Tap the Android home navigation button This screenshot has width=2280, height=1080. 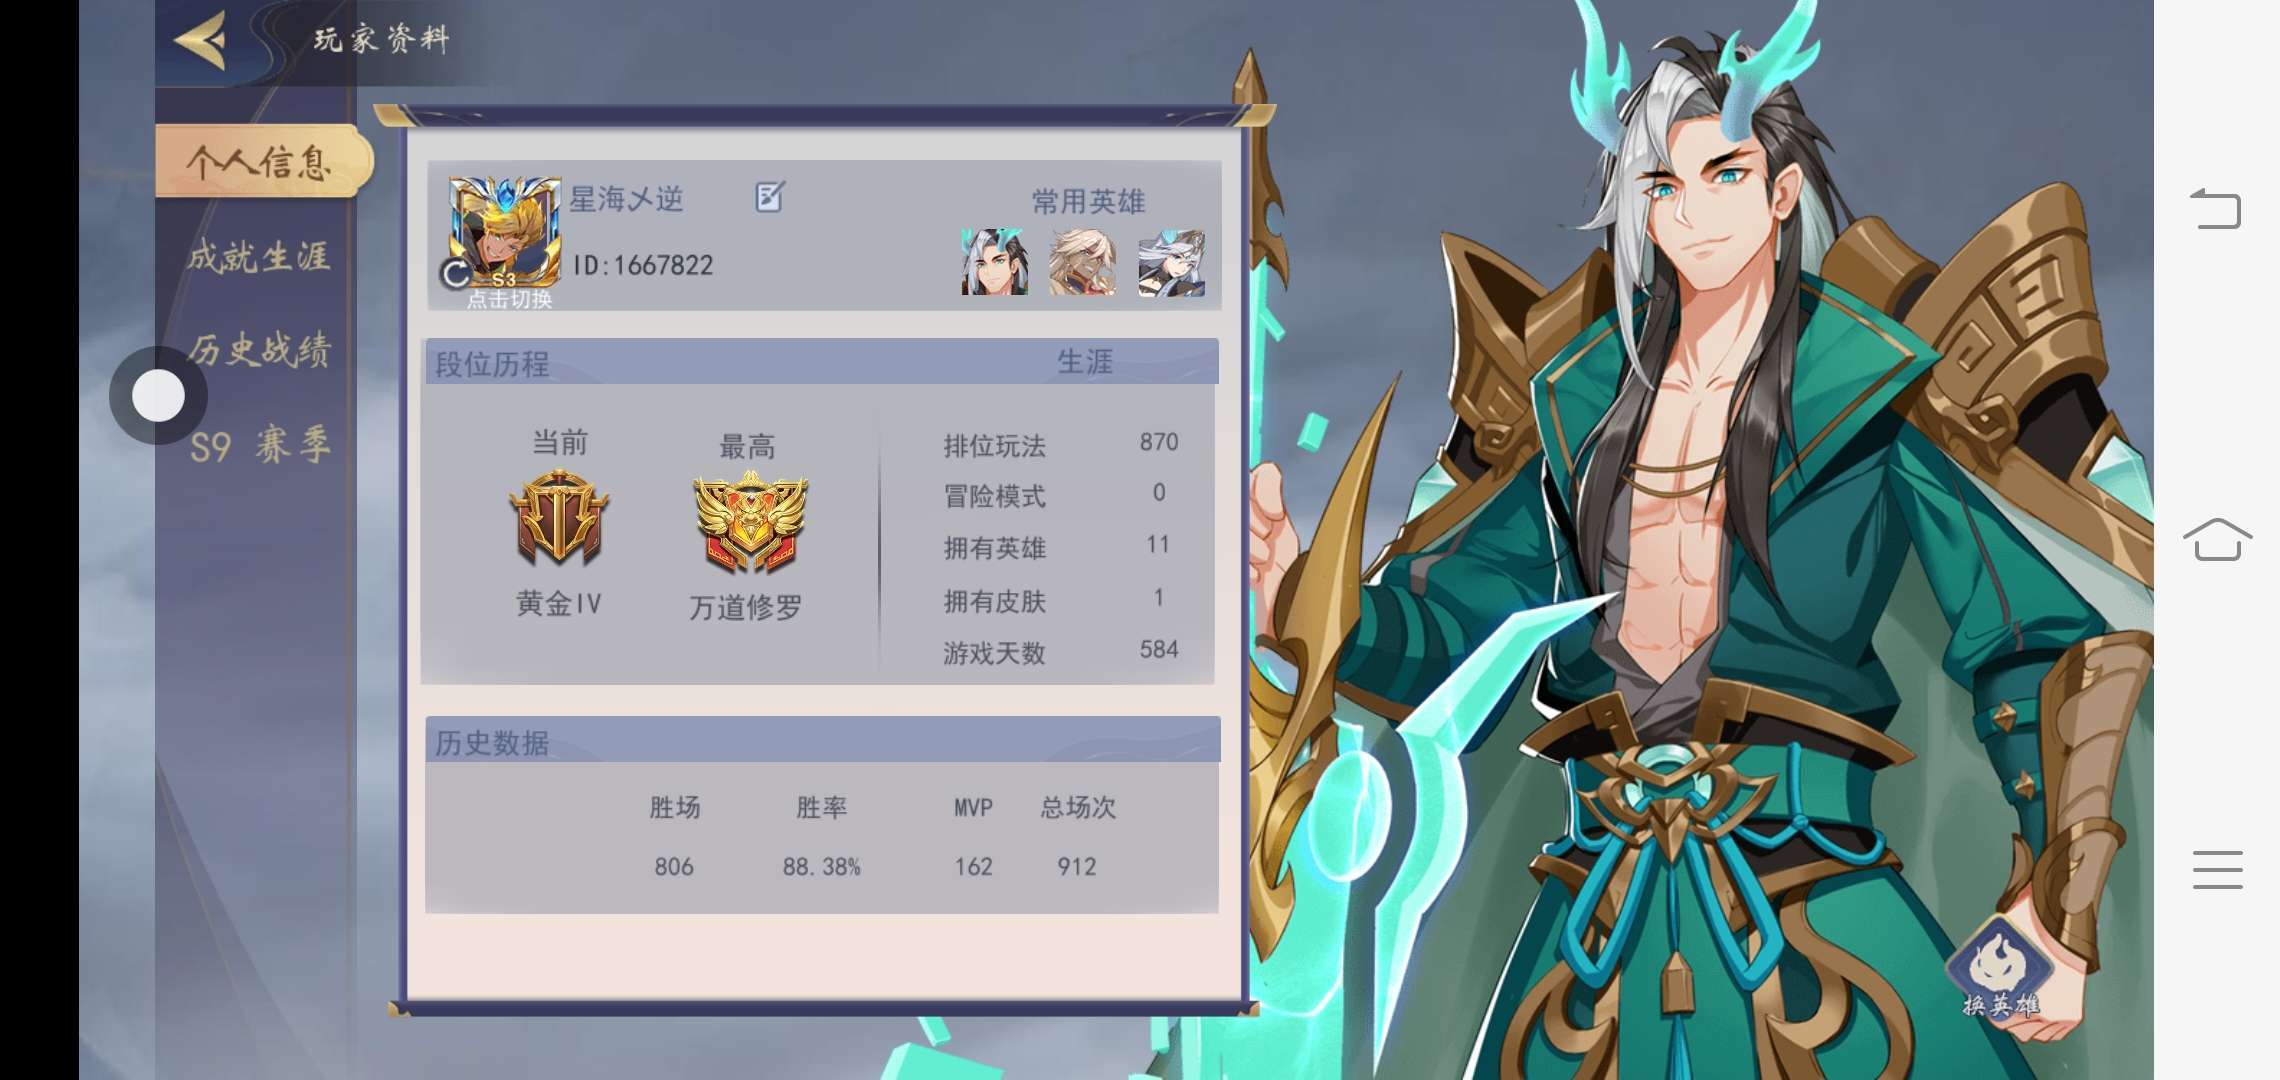click(x=2217, y=540)
